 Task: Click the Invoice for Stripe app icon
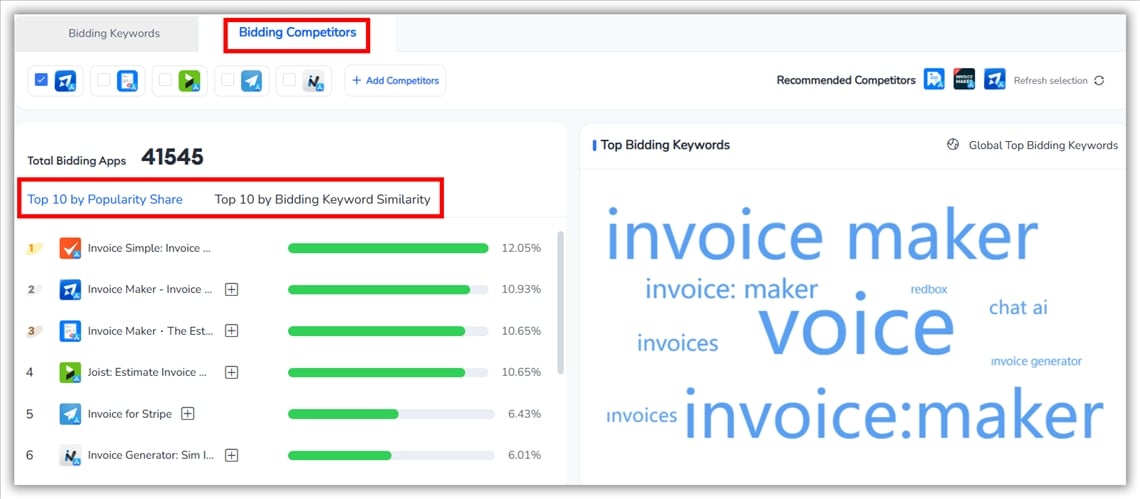pyautogui.click(x=70, y=414)
